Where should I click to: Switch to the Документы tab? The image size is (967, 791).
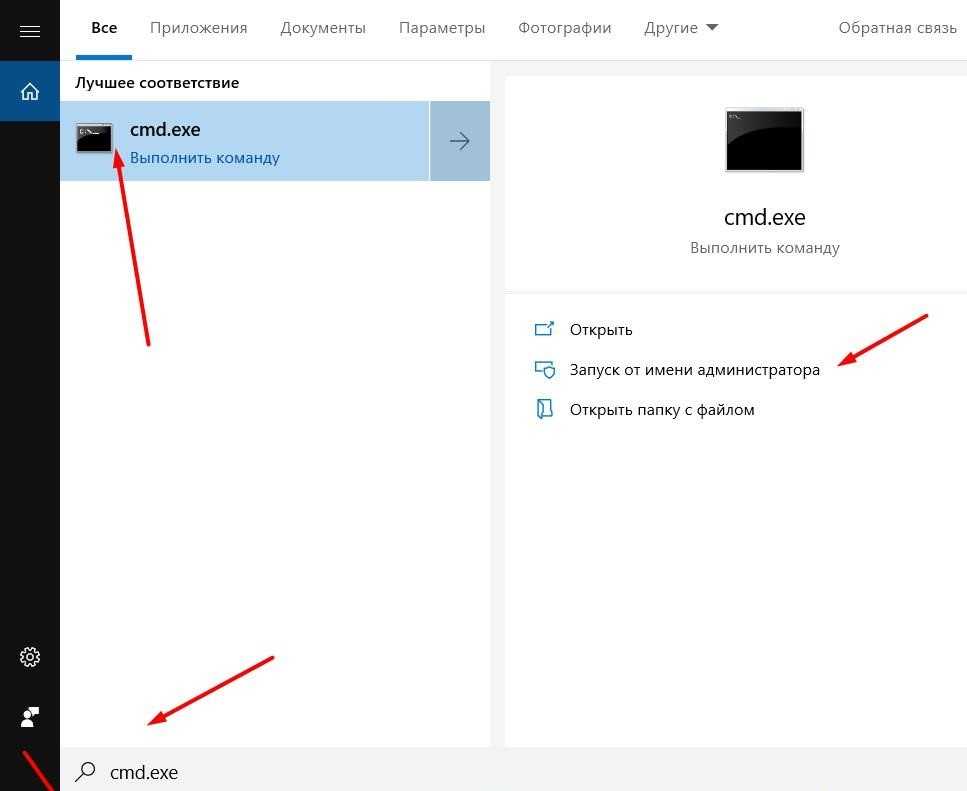click(323, 28)
